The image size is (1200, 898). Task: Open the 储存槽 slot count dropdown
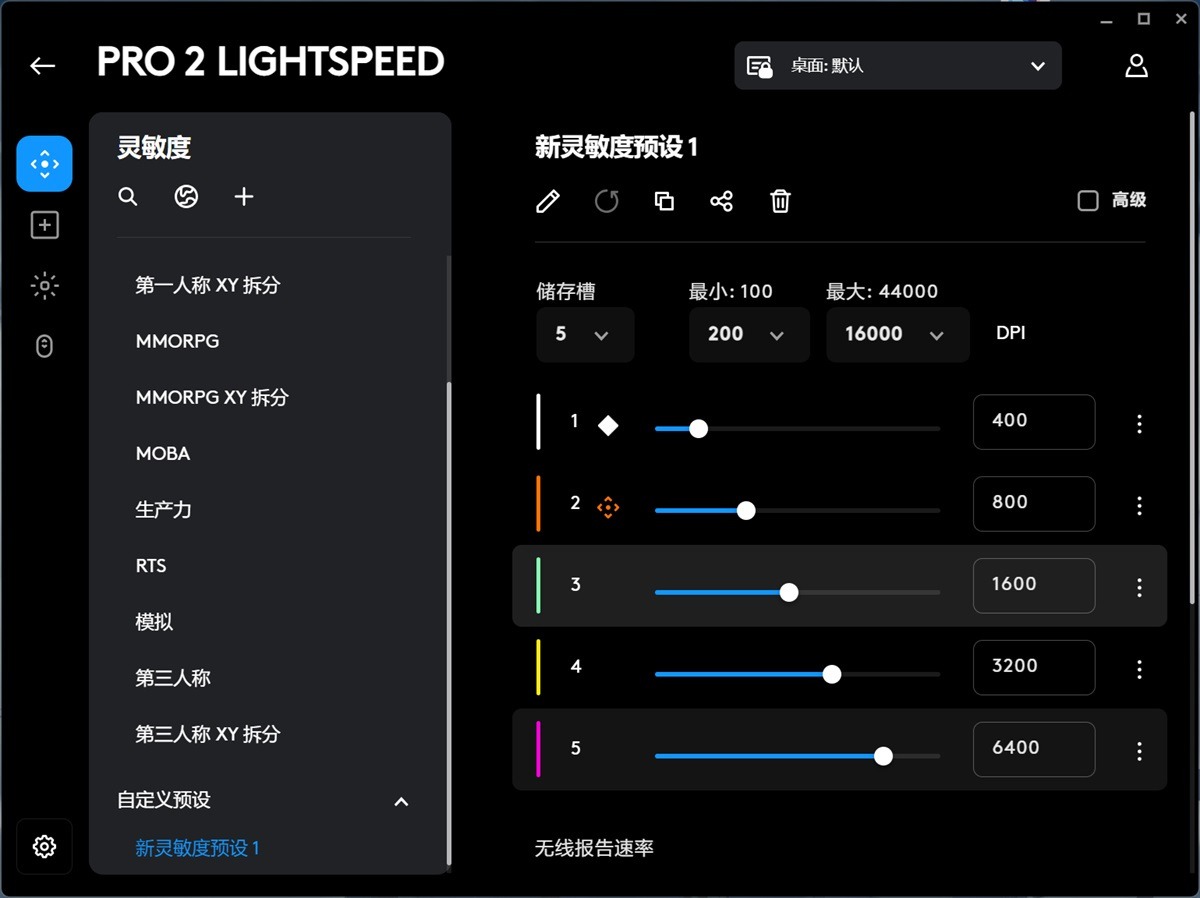pyautogui.click(x=585, y=335)
